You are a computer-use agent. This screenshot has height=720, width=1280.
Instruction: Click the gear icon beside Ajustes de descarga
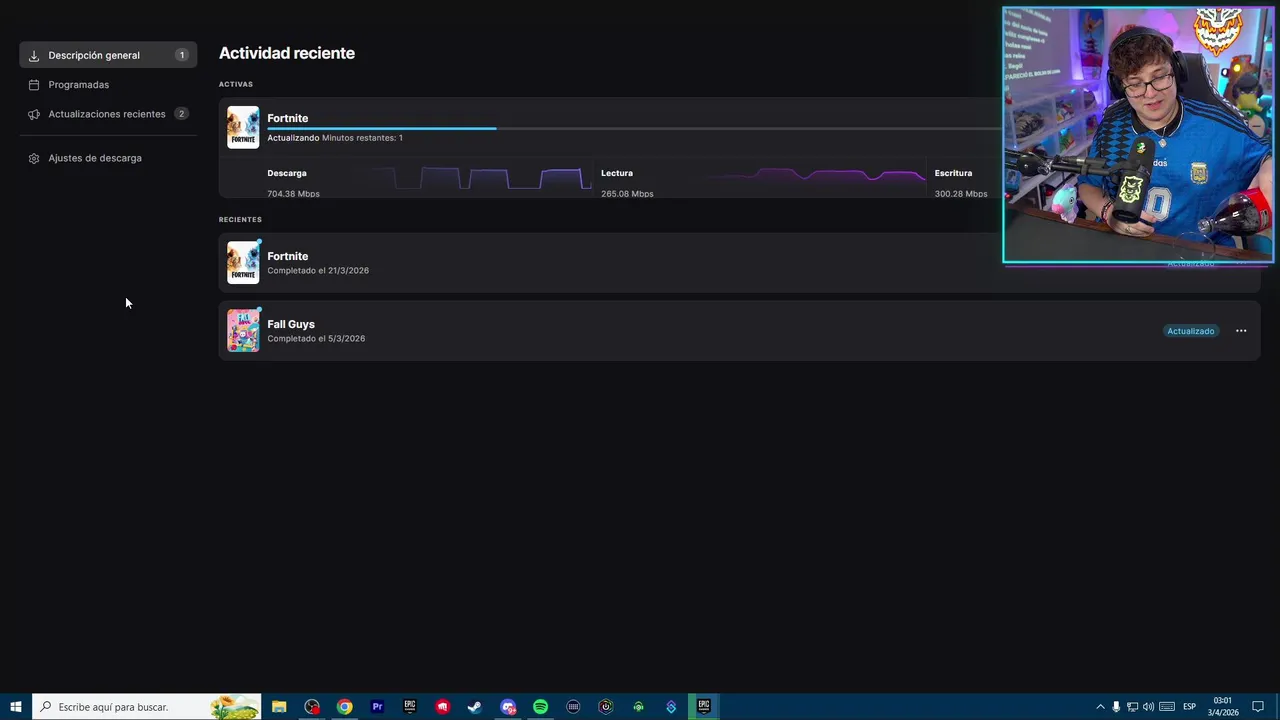tap(34, 158)
